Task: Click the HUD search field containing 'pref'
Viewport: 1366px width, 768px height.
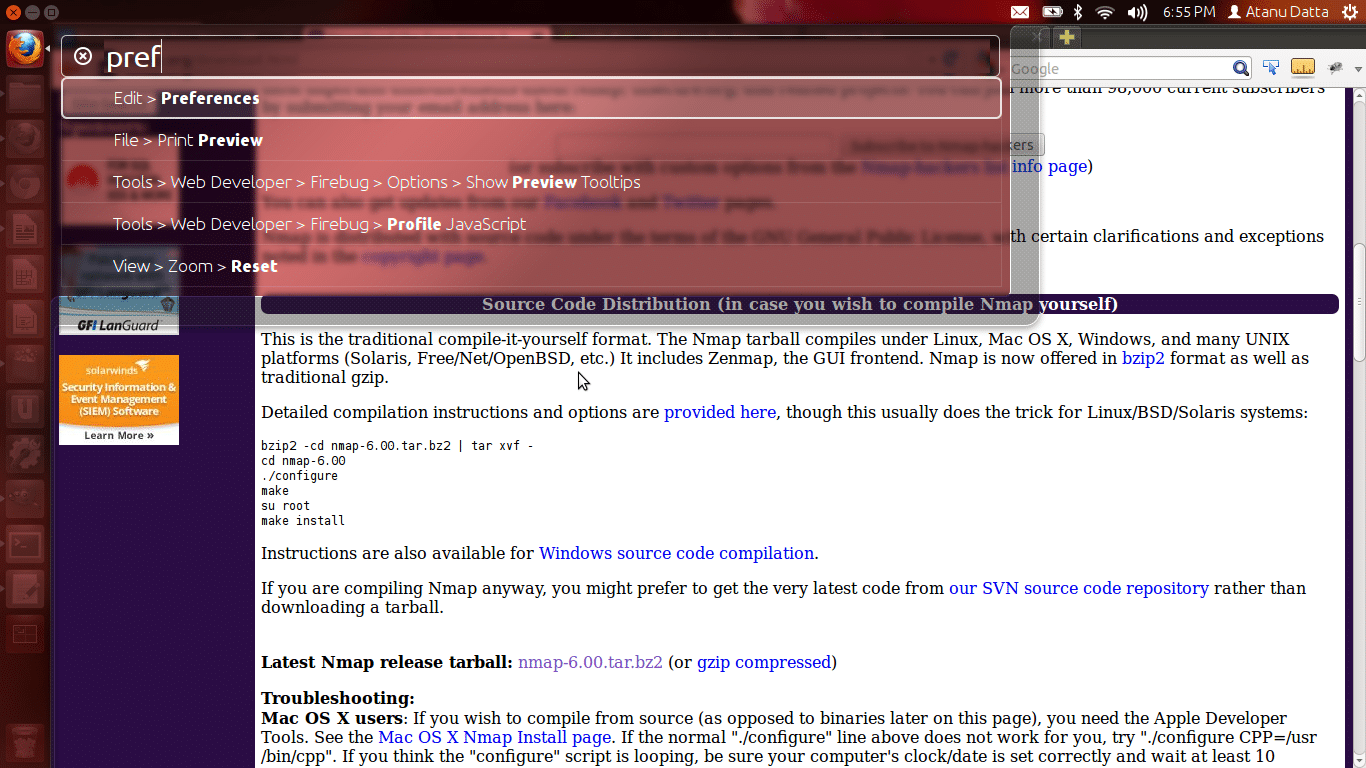Action: click(x=531, y=57)
